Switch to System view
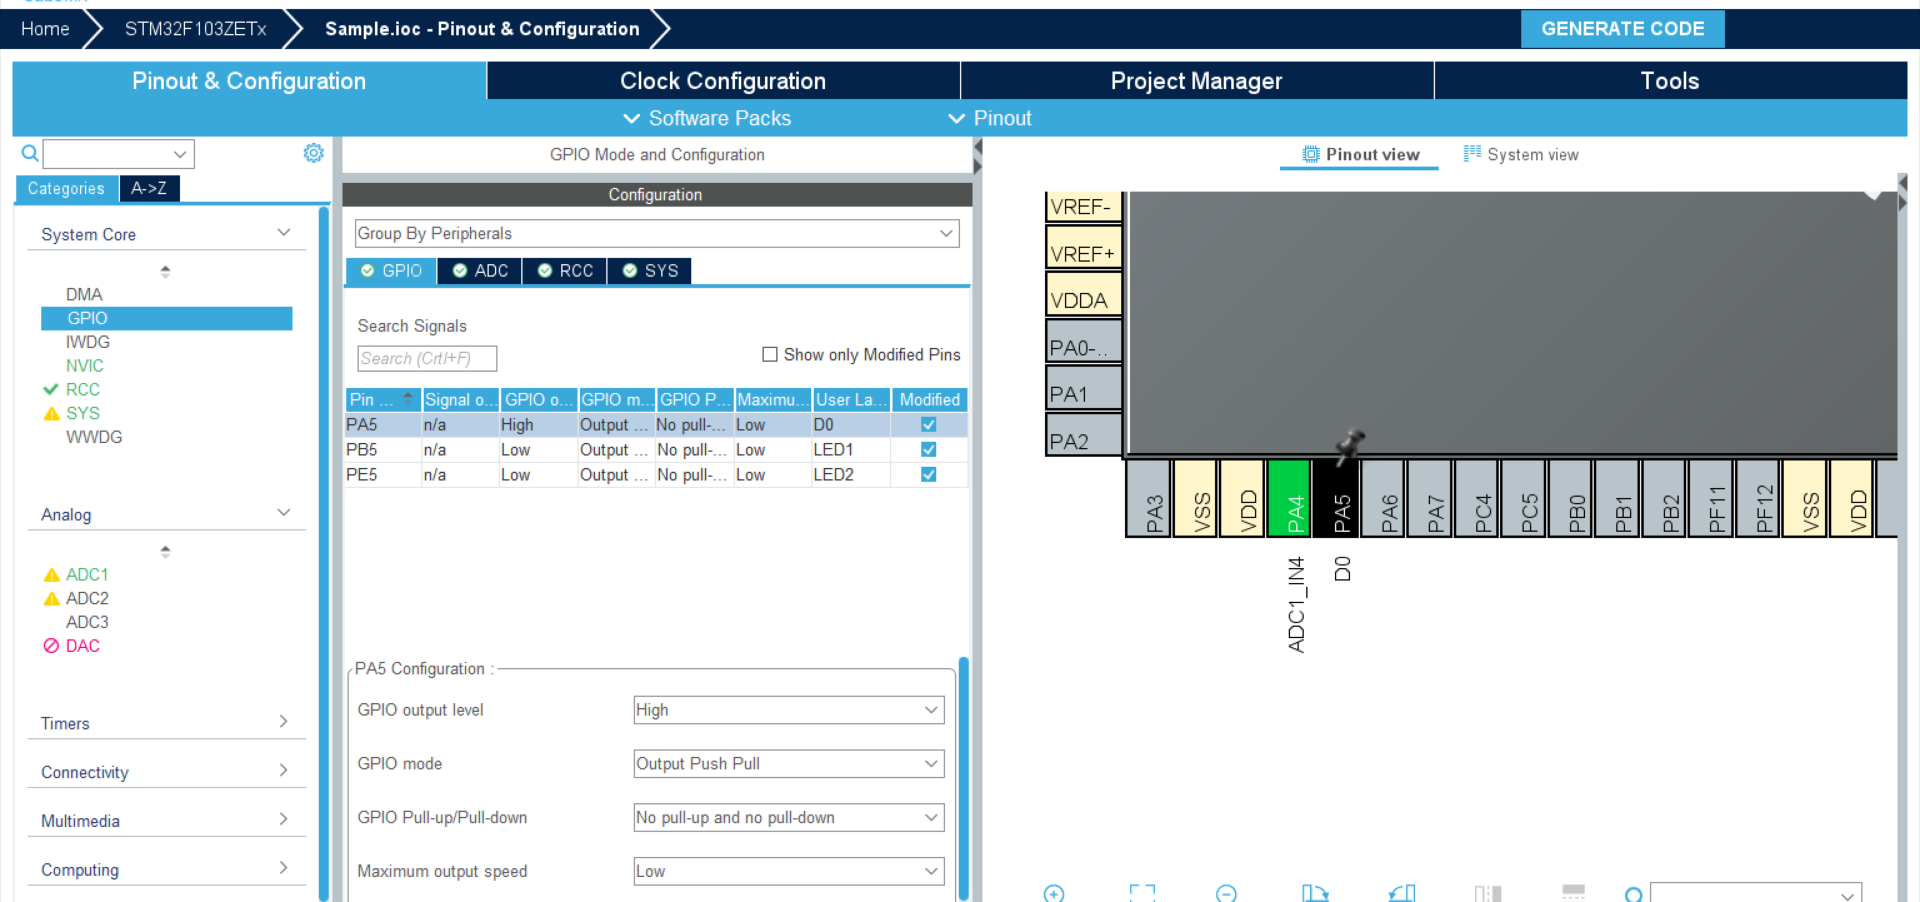Viewport: 1920px width, 902px height. click(1521, 154)
